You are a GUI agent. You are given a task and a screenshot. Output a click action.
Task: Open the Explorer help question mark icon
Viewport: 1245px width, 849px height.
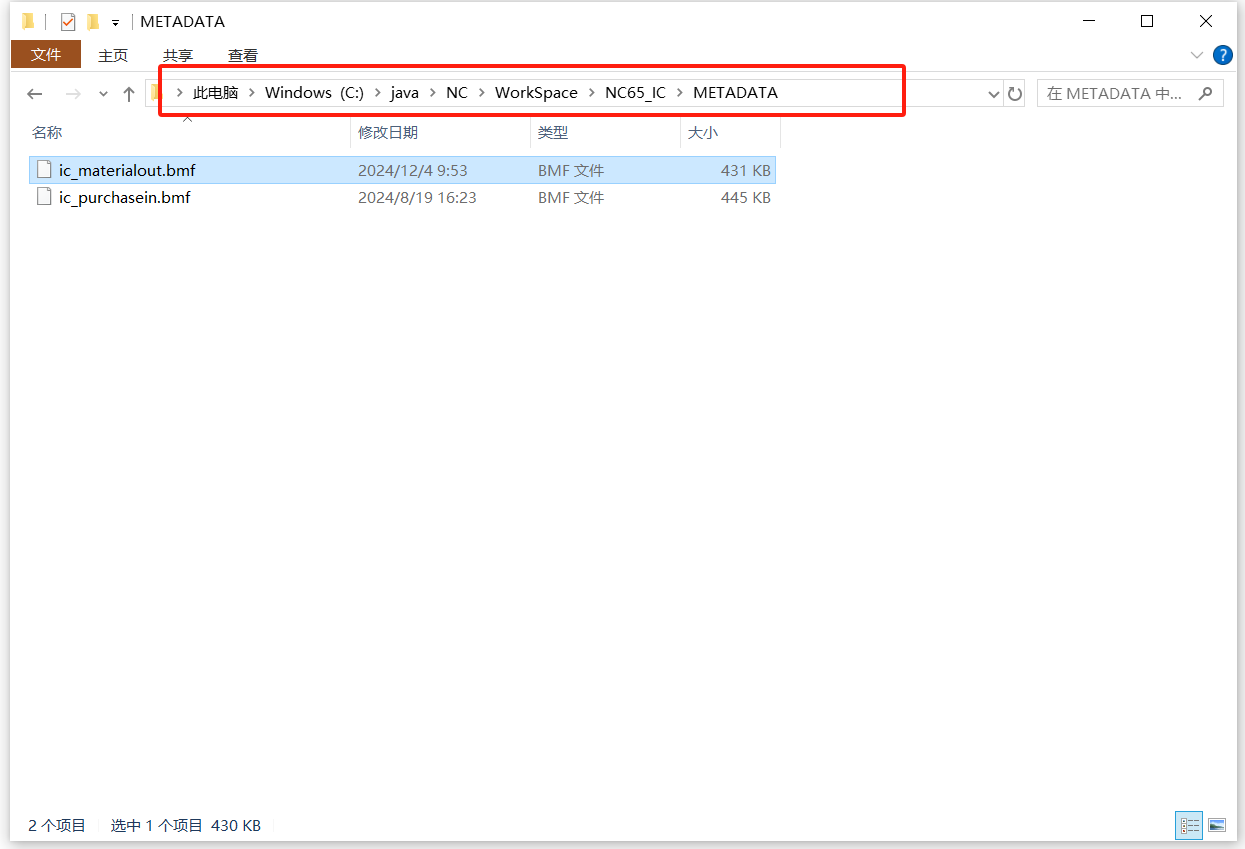pos(1222,55)
